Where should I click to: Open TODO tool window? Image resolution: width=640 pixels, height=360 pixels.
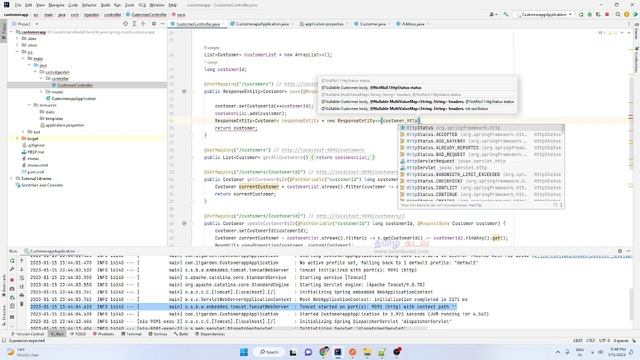pos(78,334)
